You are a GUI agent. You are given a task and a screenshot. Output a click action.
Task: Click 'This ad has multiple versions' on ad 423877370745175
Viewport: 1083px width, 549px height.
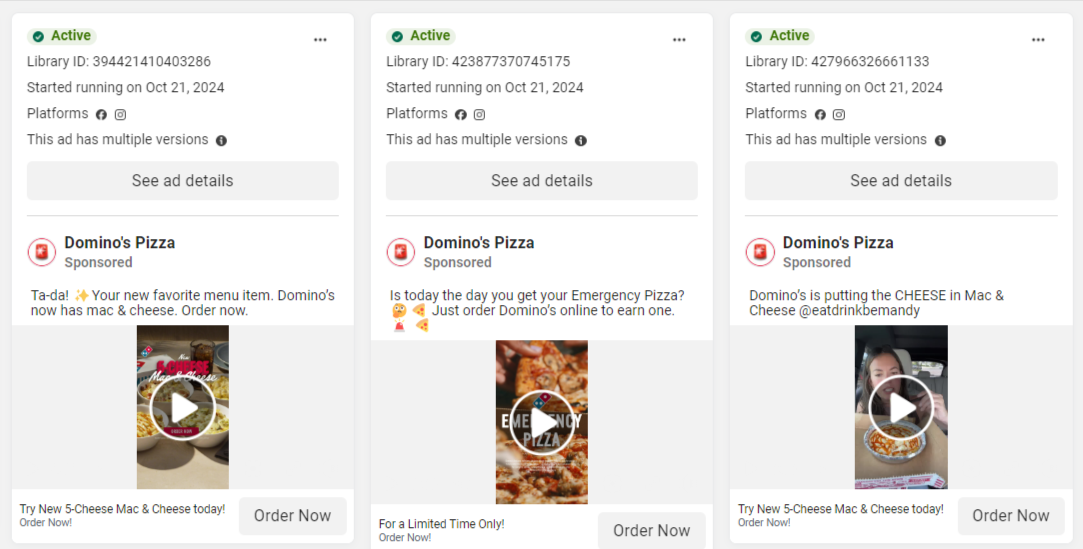click(477, 139)
